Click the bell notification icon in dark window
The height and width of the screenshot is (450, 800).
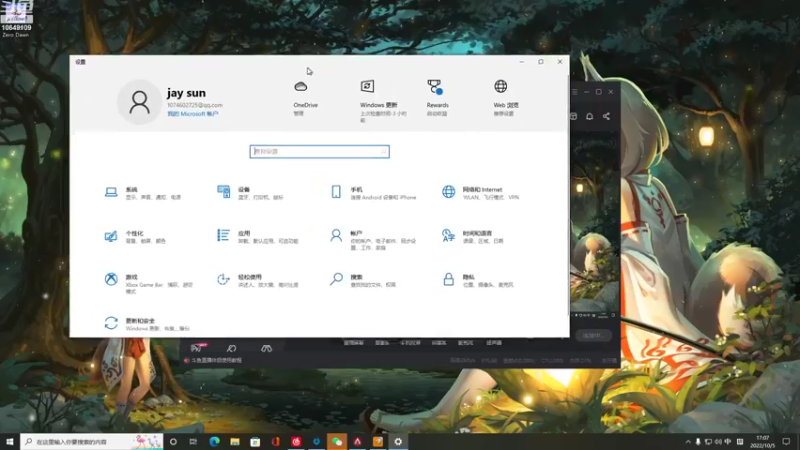589,116
